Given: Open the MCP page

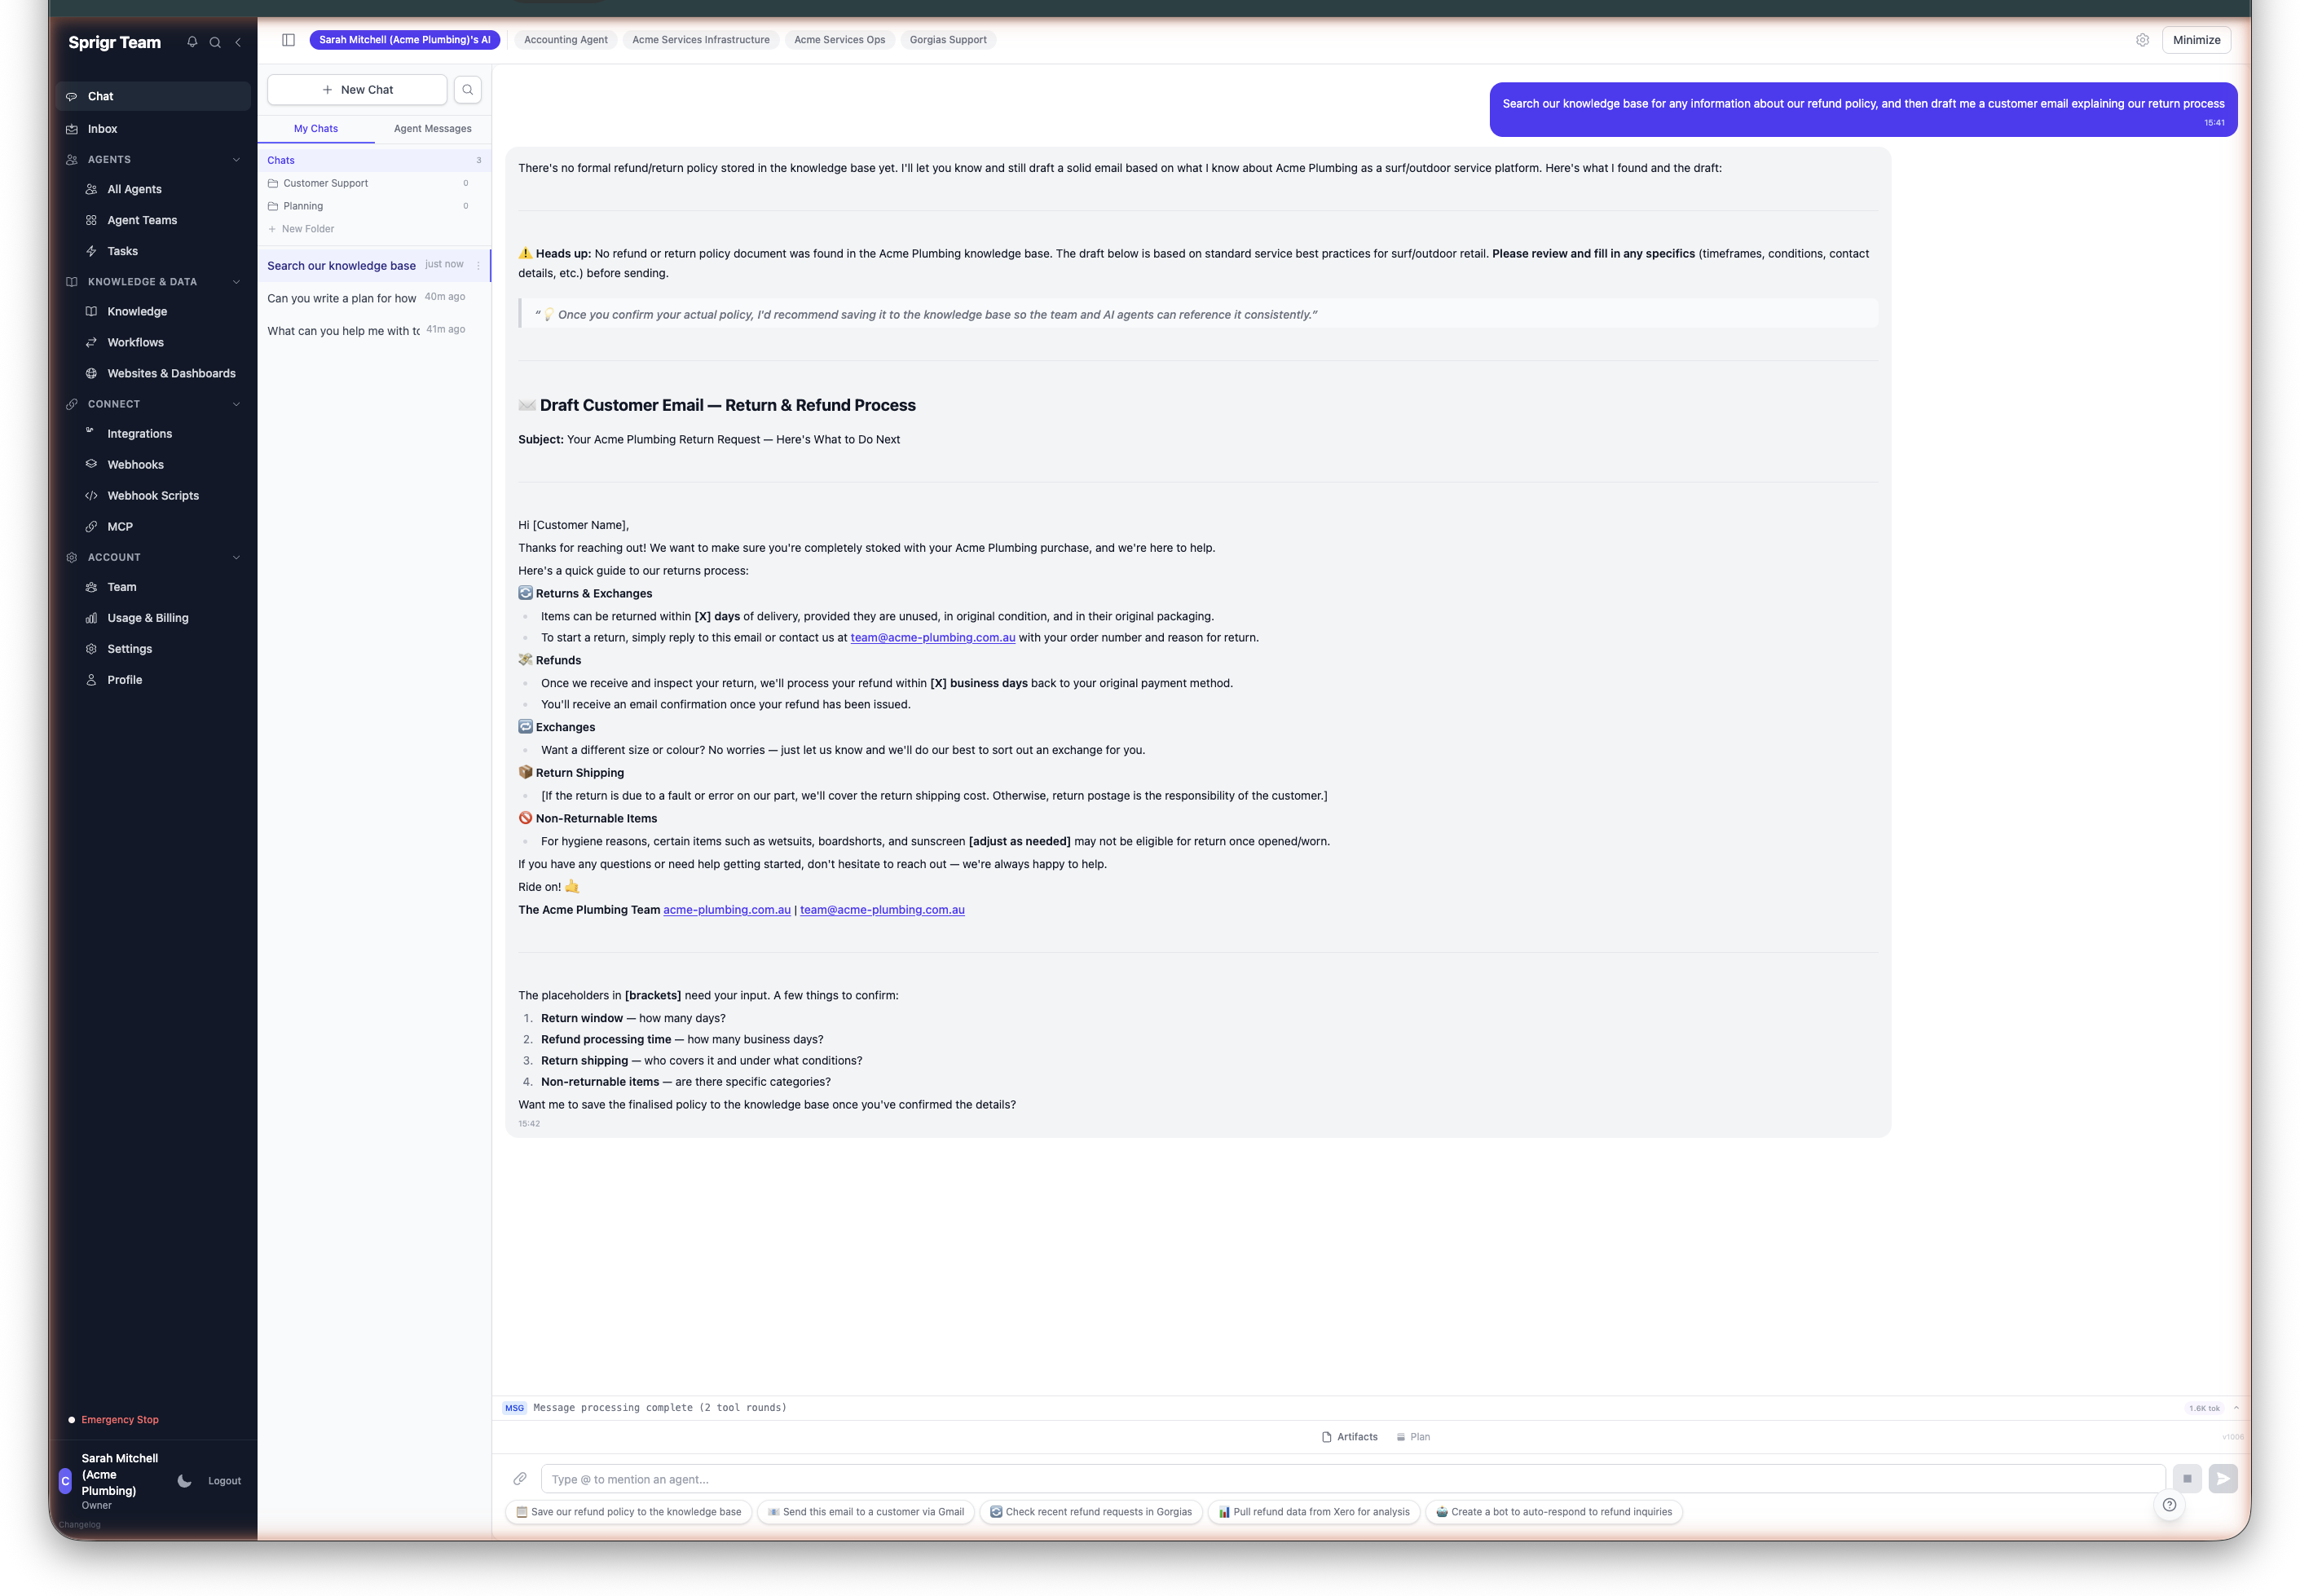Looking at the screenshot, I should click(119, 526).
